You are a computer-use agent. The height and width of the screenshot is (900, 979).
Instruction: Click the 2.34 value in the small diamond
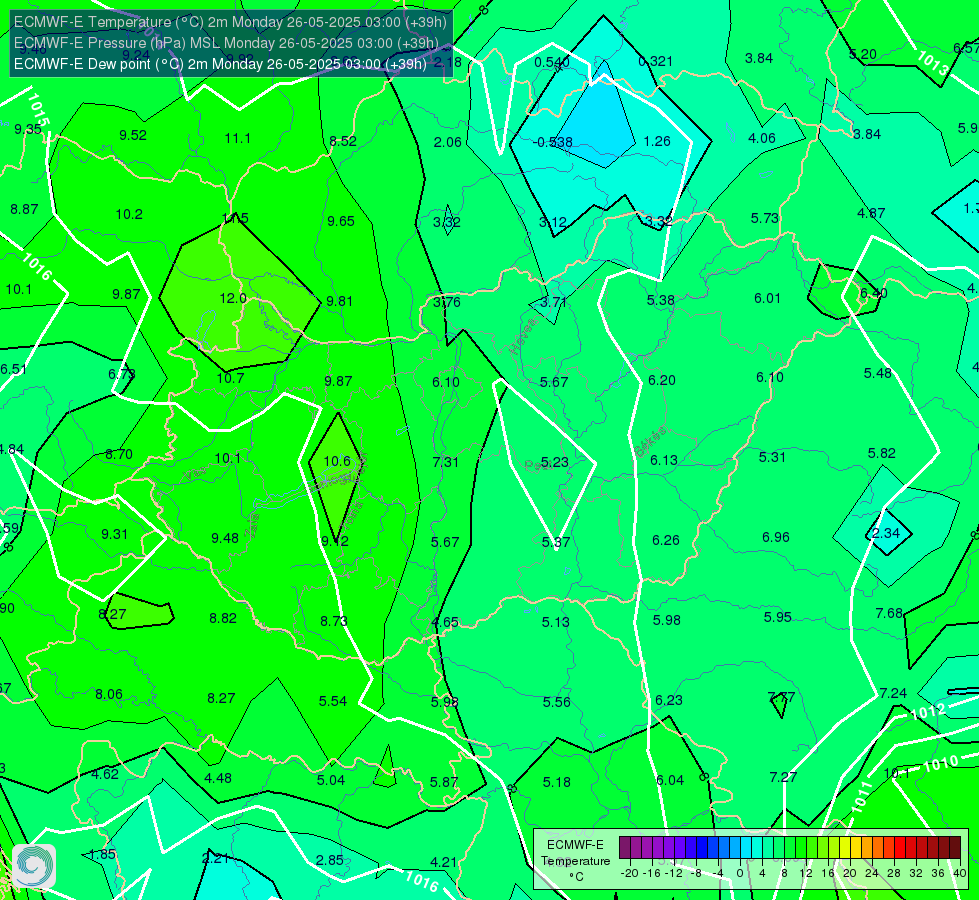point(885,533)
